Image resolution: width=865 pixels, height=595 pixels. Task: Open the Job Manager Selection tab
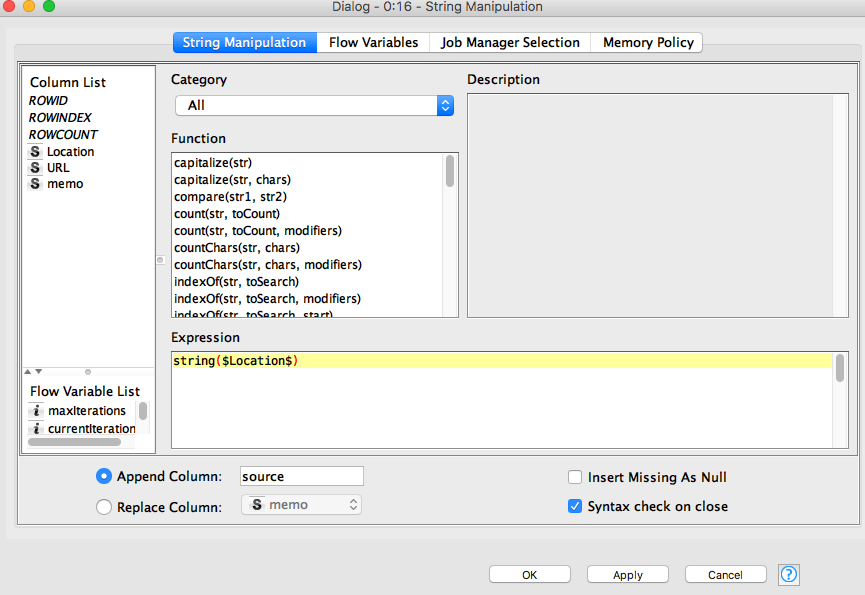click(x=510, y=42)
